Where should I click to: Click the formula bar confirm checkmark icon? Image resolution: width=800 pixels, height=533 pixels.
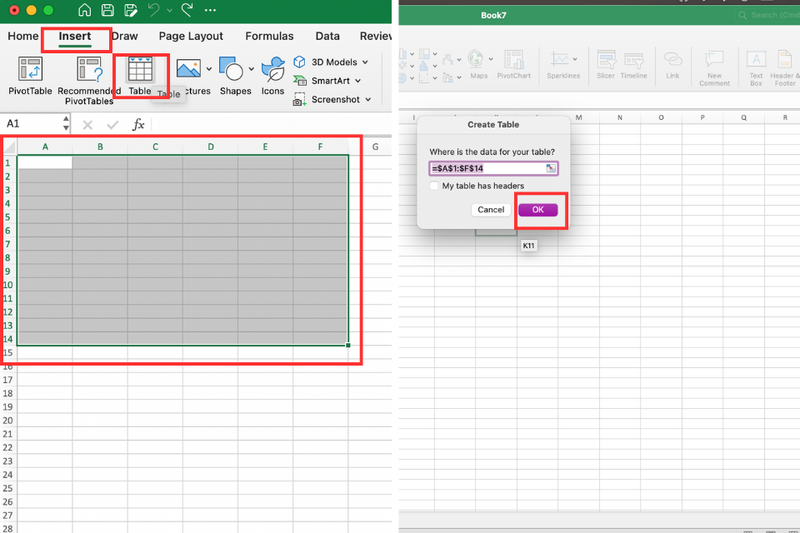coord(113,125)
